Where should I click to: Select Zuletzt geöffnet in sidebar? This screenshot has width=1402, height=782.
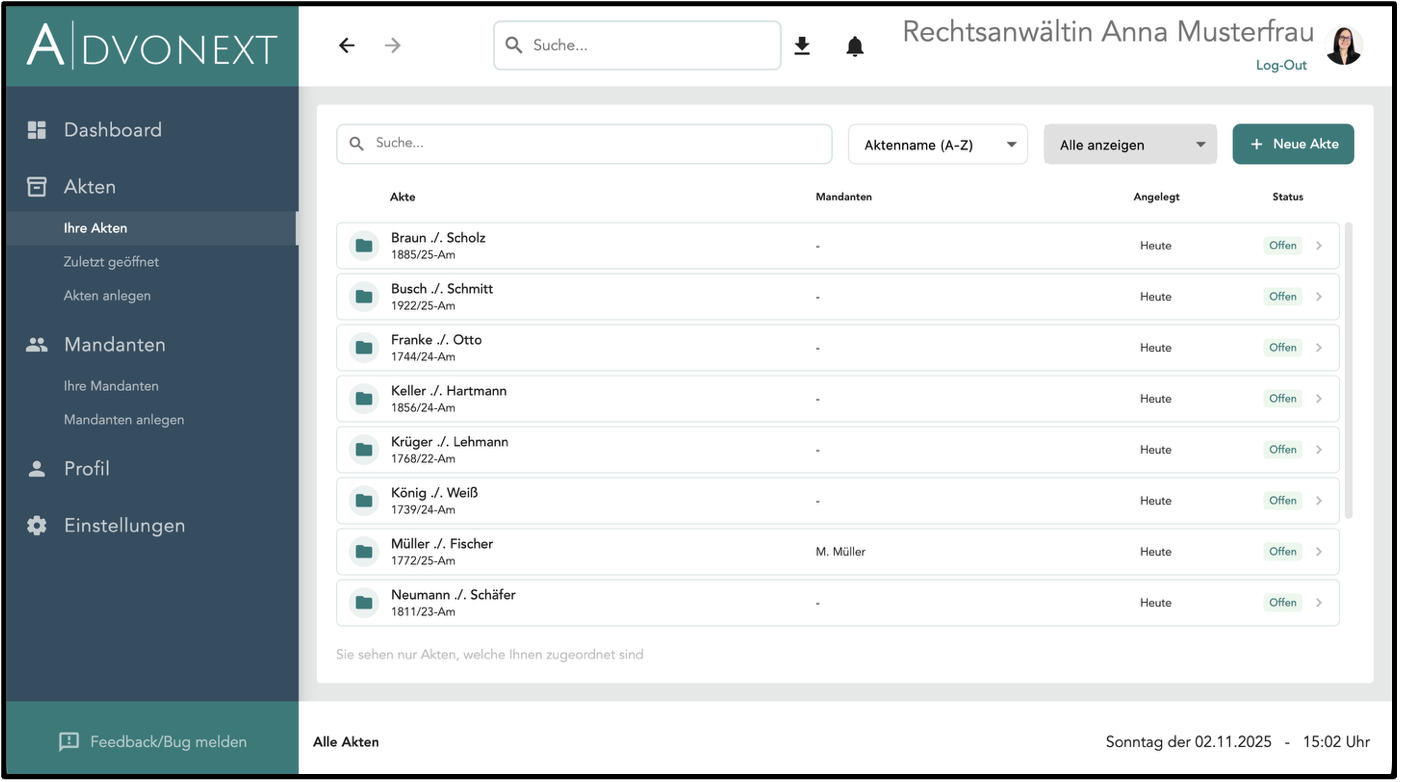pos(111,262)
